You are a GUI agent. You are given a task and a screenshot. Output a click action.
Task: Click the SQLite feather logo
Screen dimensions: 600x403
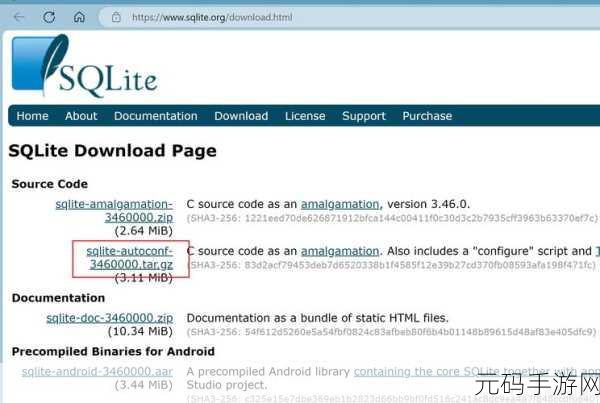coord(85,66)
